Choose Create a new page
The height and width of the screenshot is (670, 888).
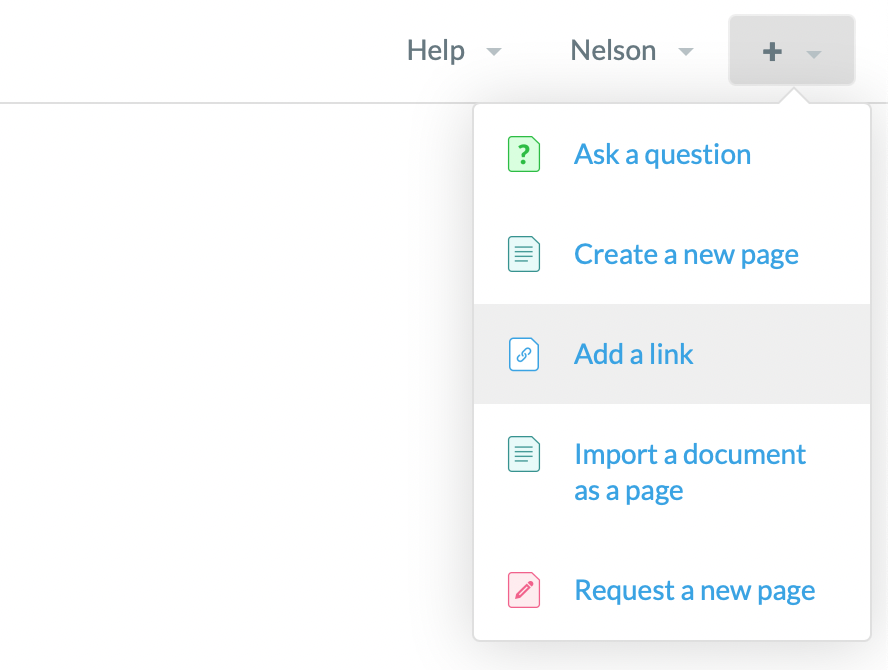[686, 255]
